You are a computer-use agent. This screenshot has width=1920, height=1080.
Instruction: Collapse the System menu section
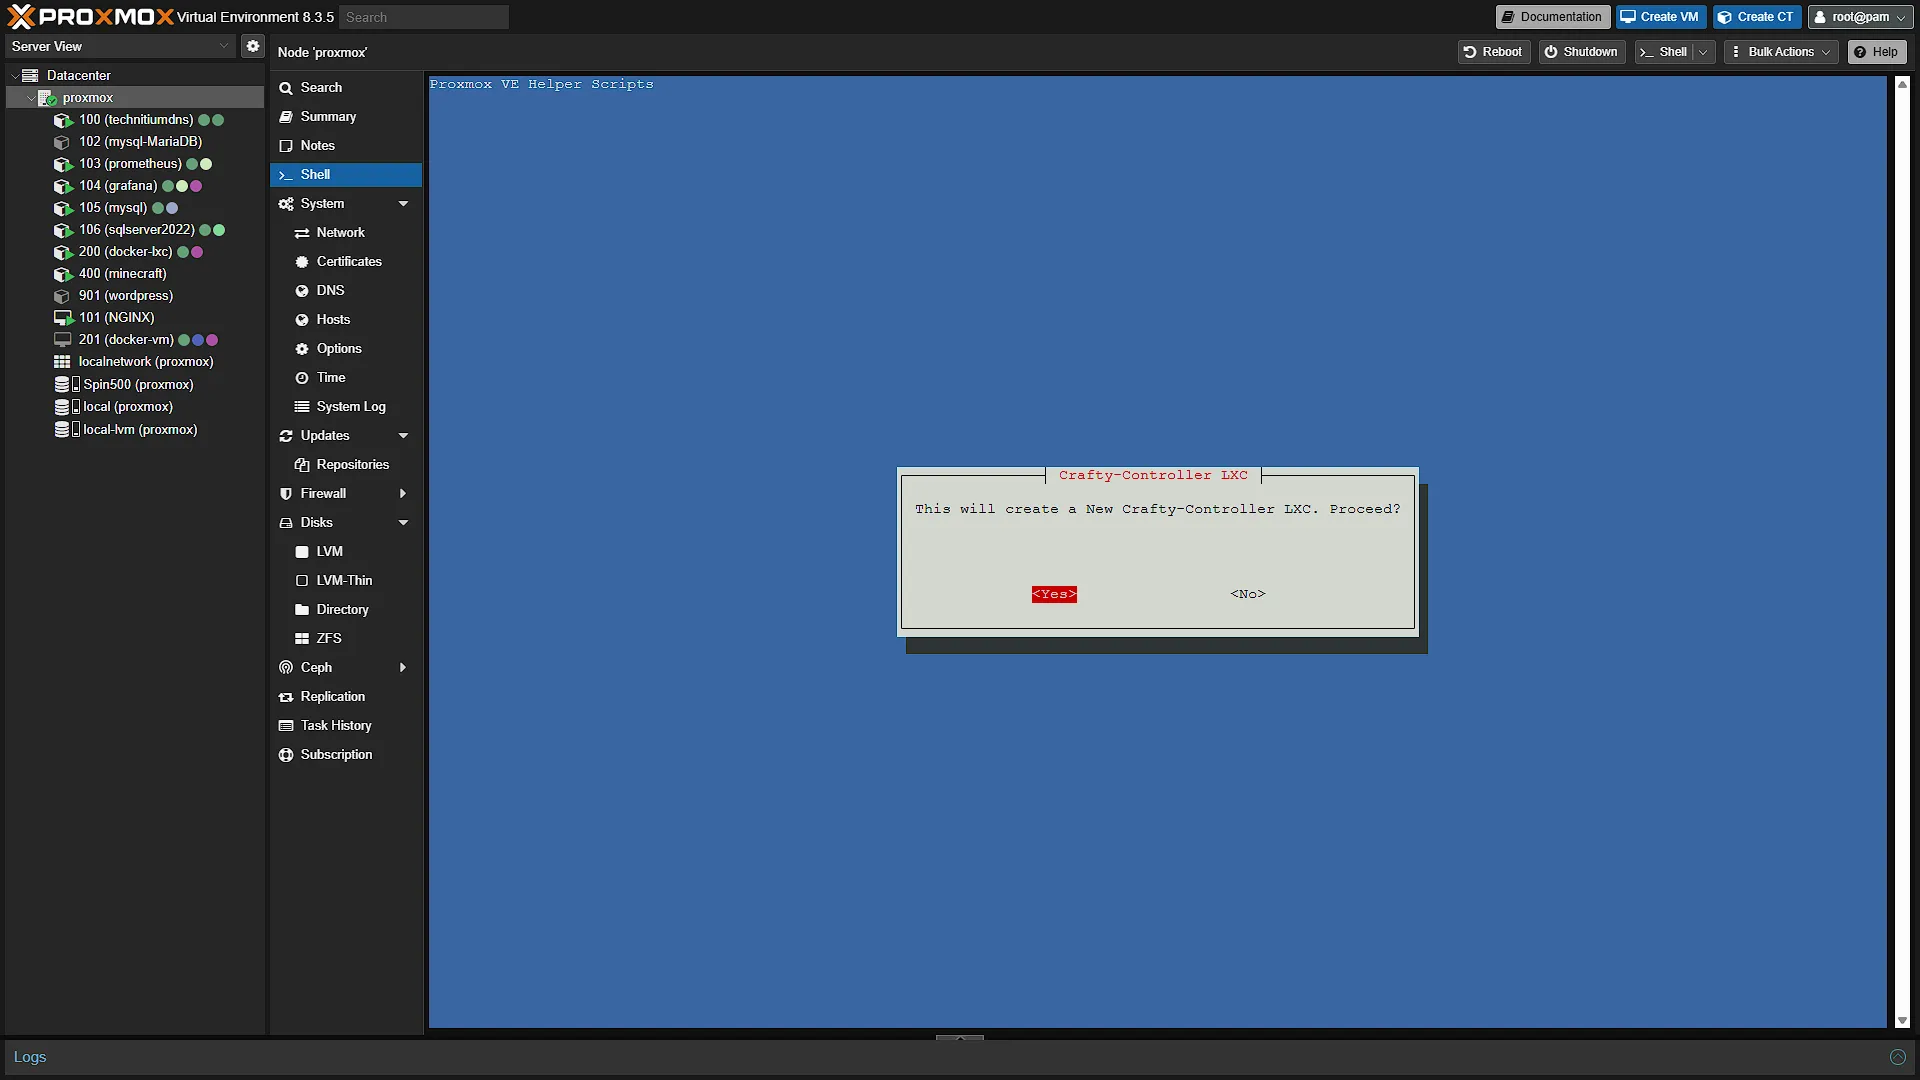pos(404,204)
